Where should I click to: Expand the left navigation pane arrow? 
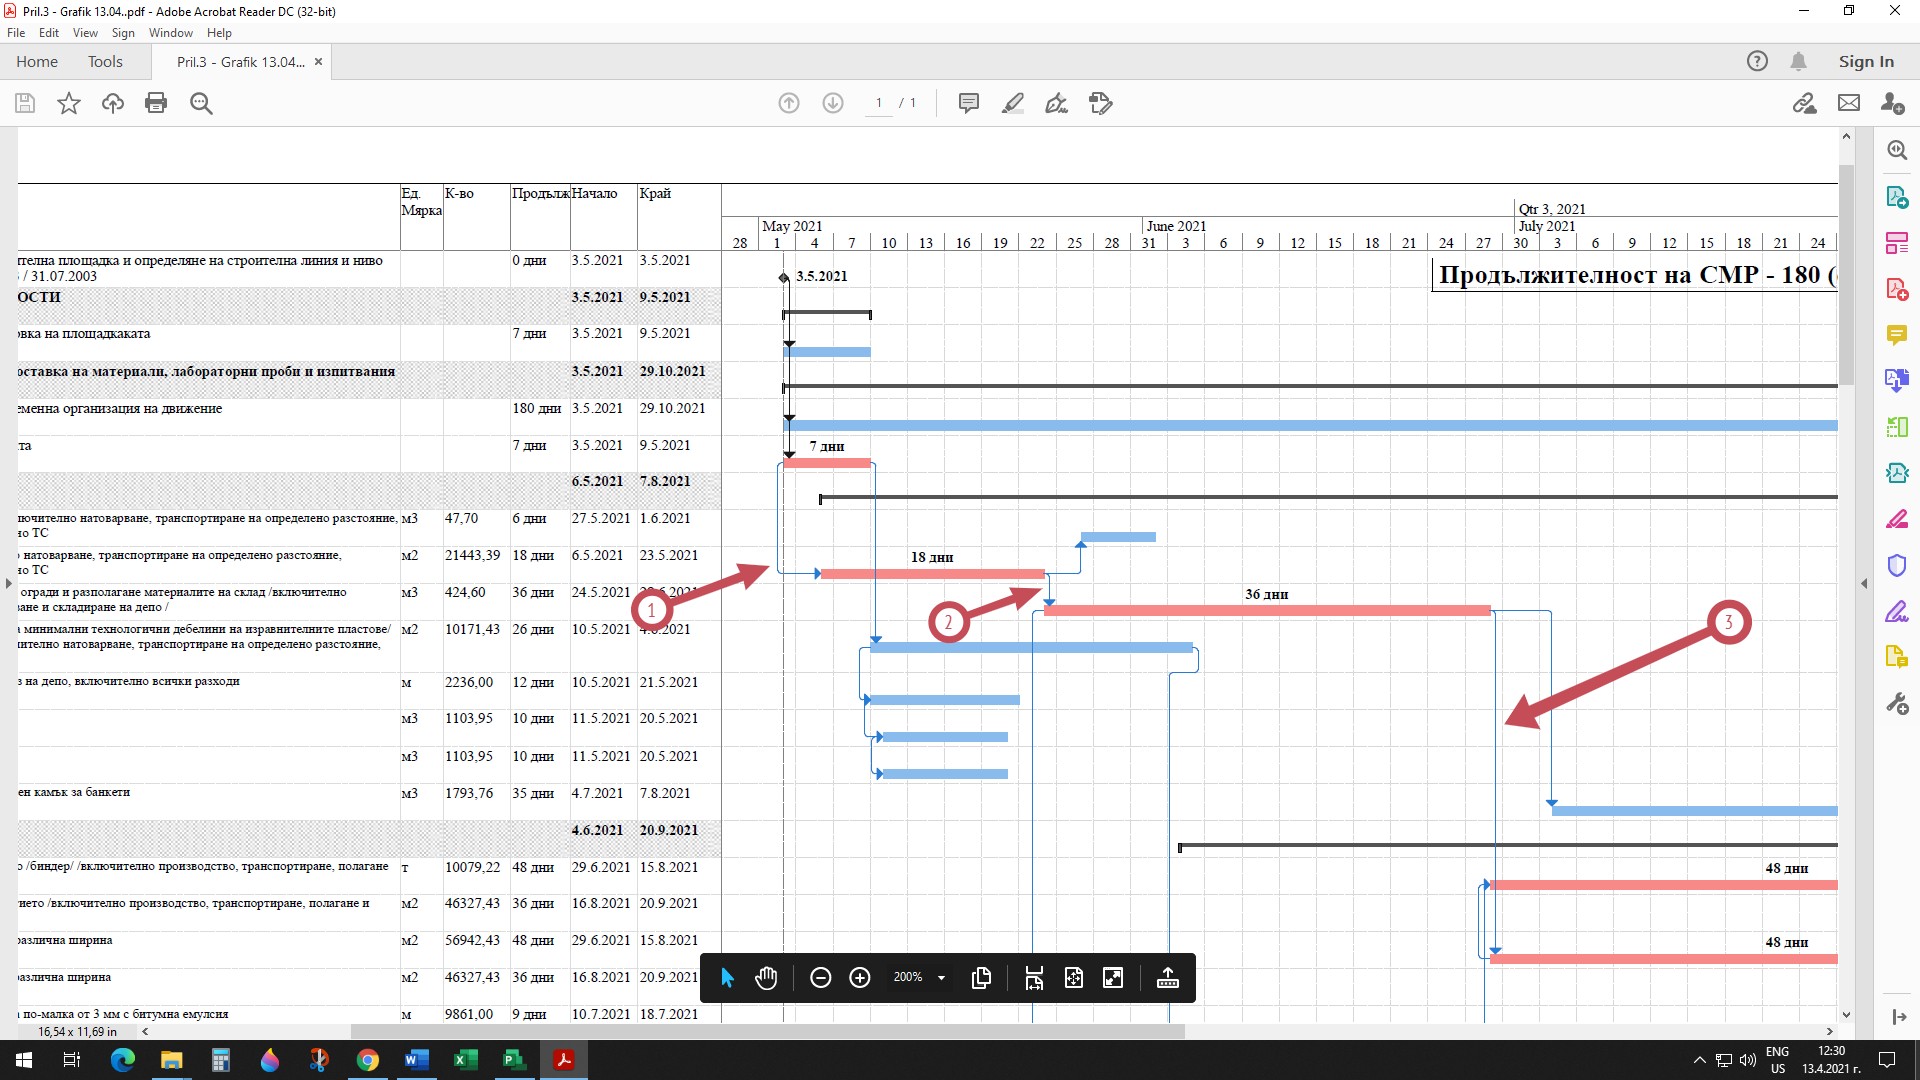click(x=9, y=583)
